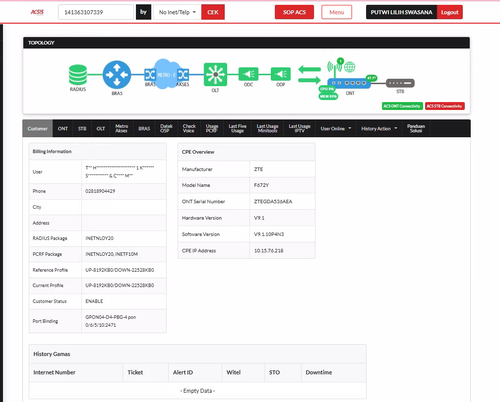Click the Witel column header

234,372
